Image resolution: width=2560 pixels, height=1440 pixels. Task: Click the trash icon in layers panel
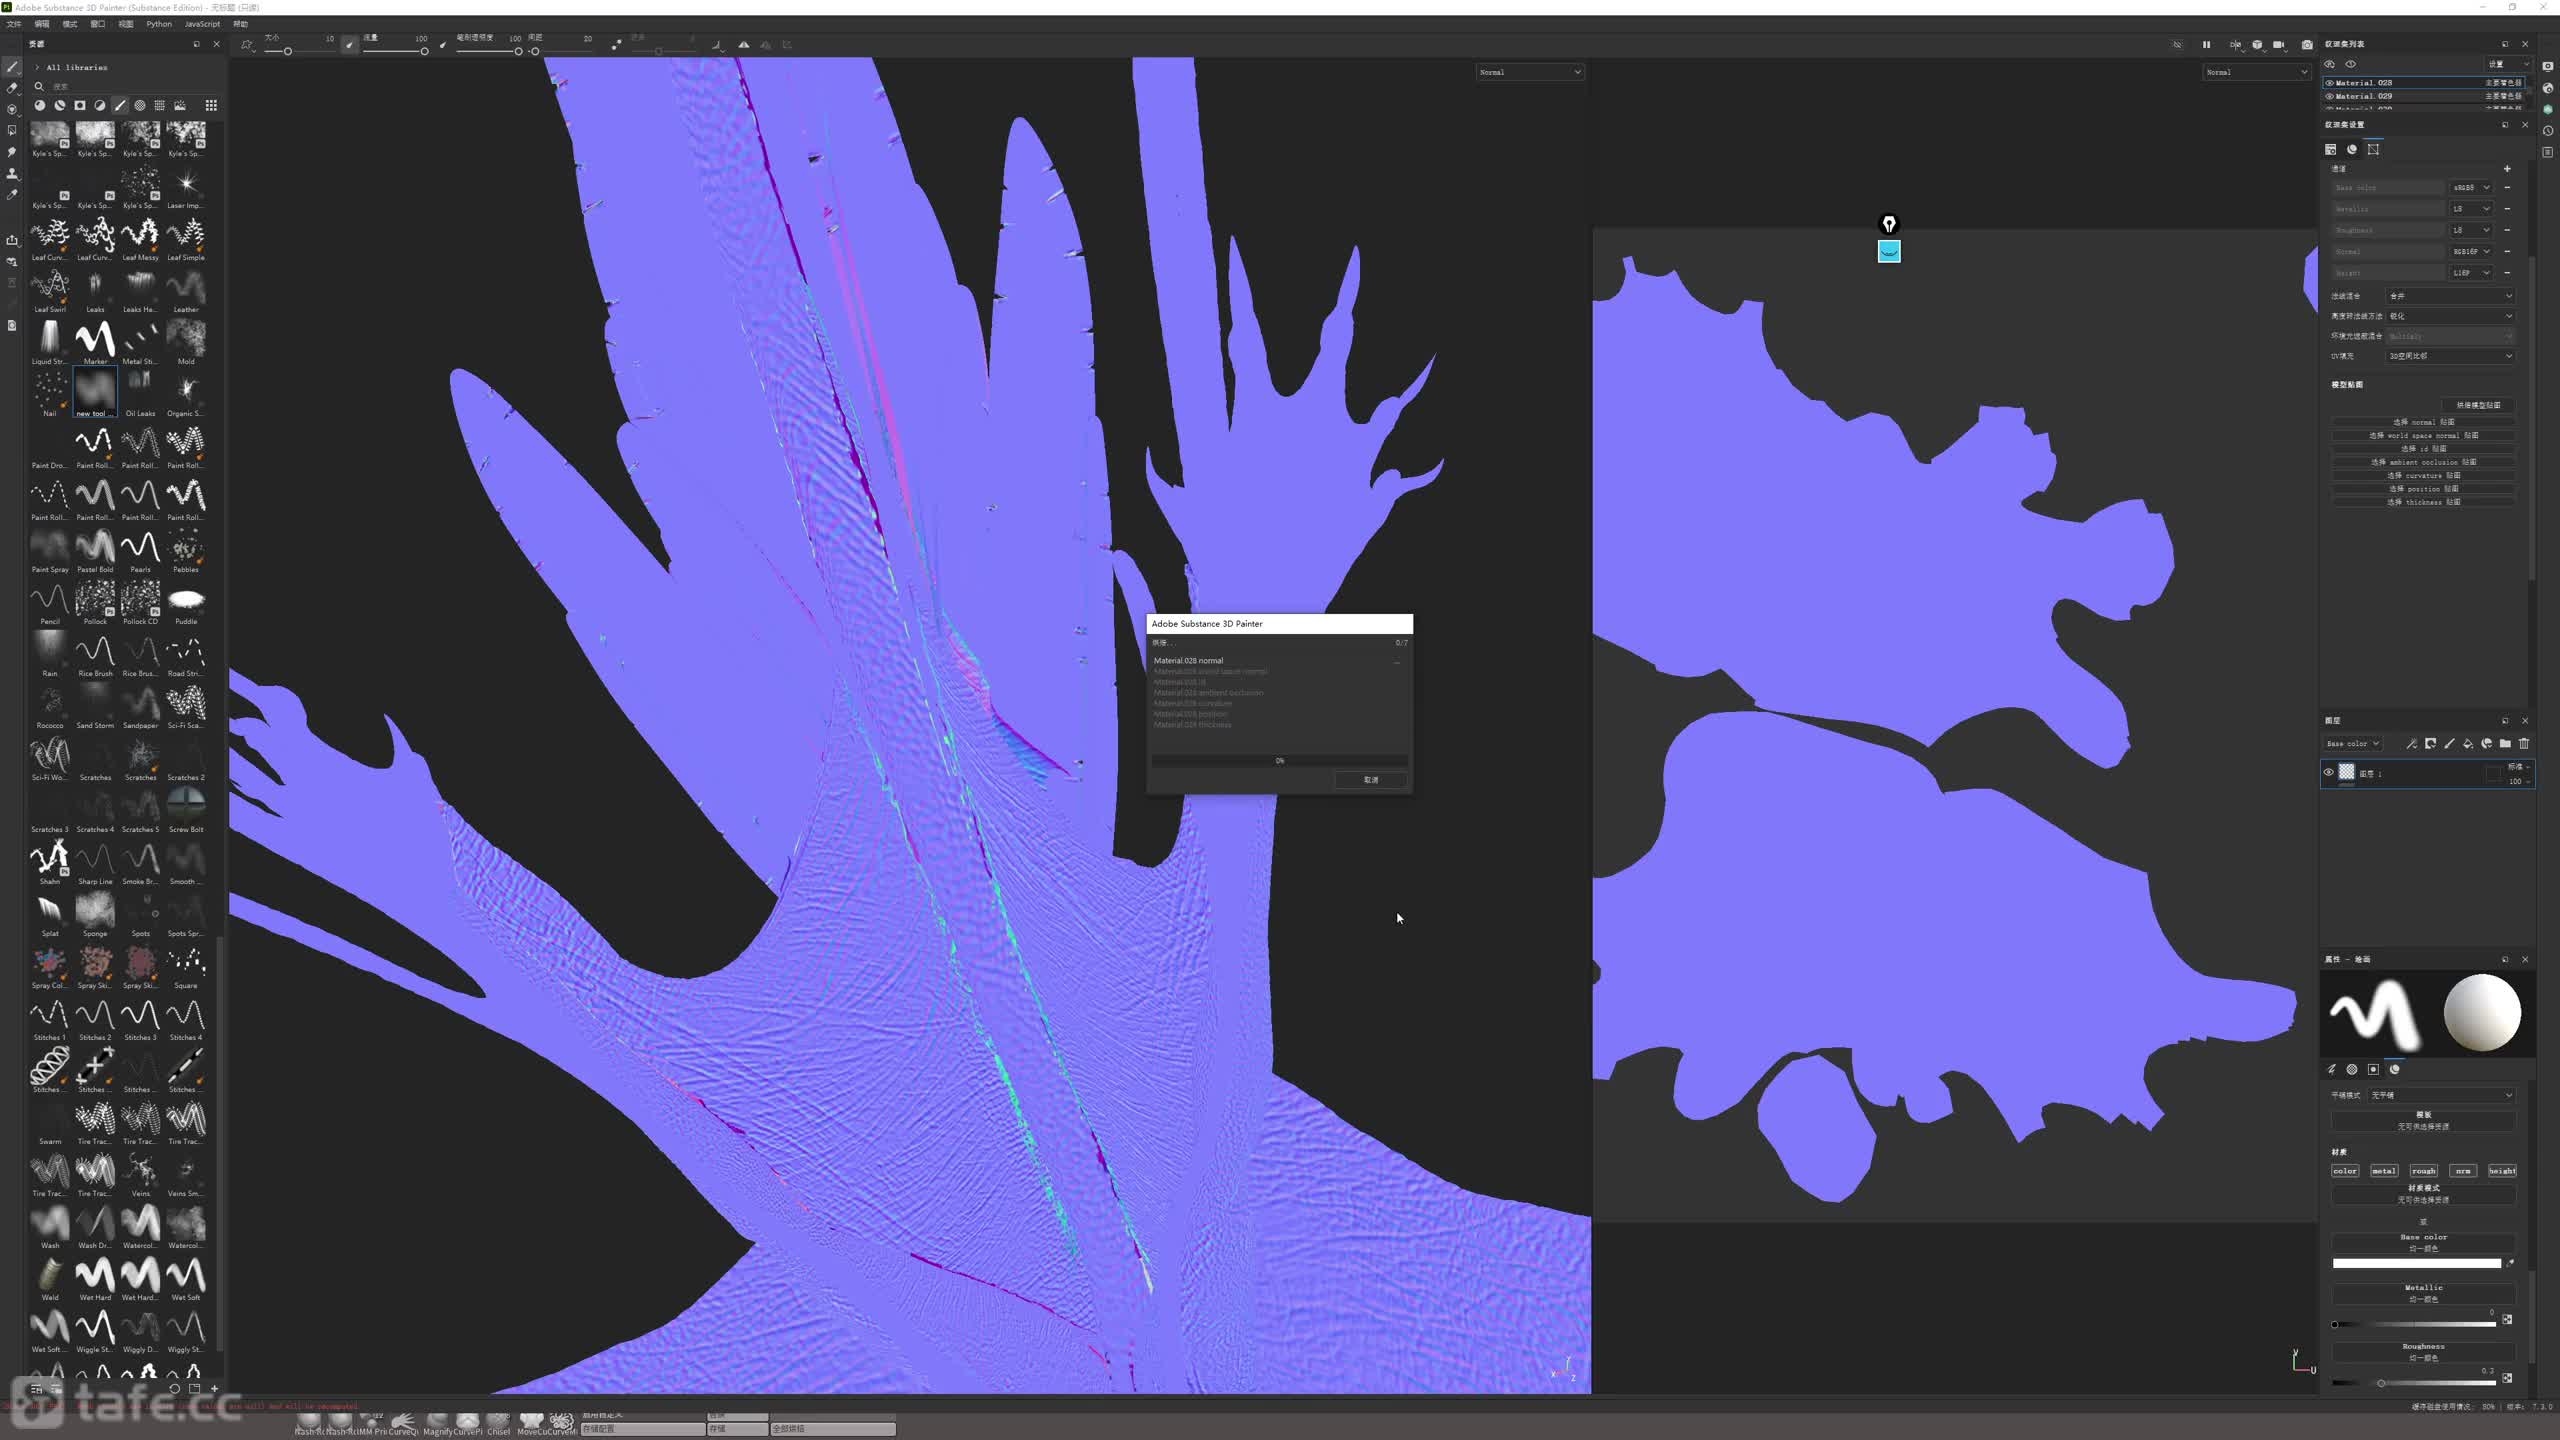[x=2524, y=743]
